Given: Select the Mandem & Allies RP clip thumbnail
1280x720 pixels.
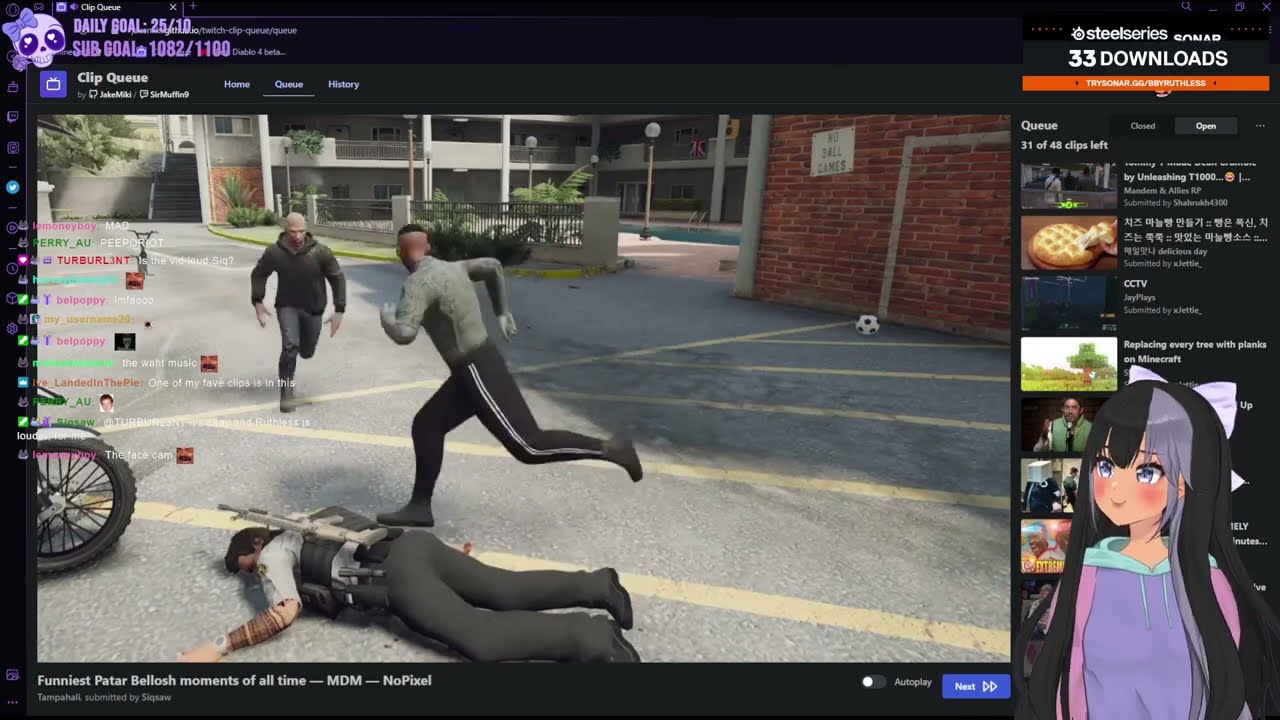Looking at the screenshot, I should point(1068,185).
